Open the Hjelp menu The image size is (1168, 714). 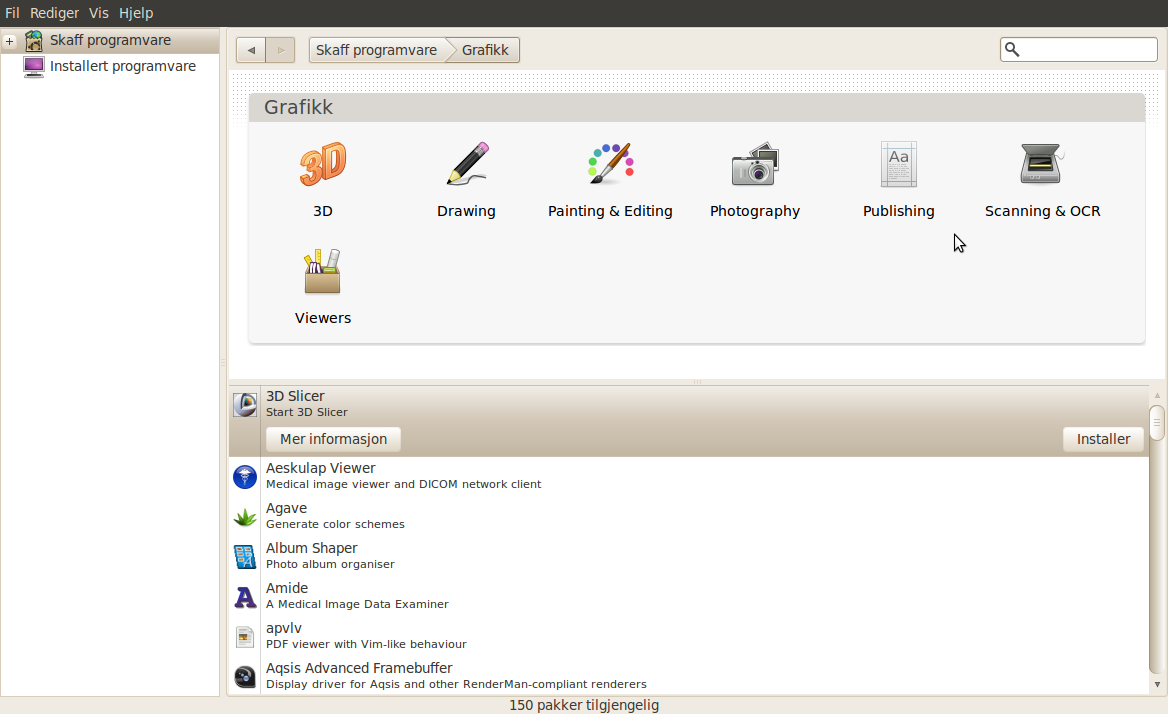(136, 13)
